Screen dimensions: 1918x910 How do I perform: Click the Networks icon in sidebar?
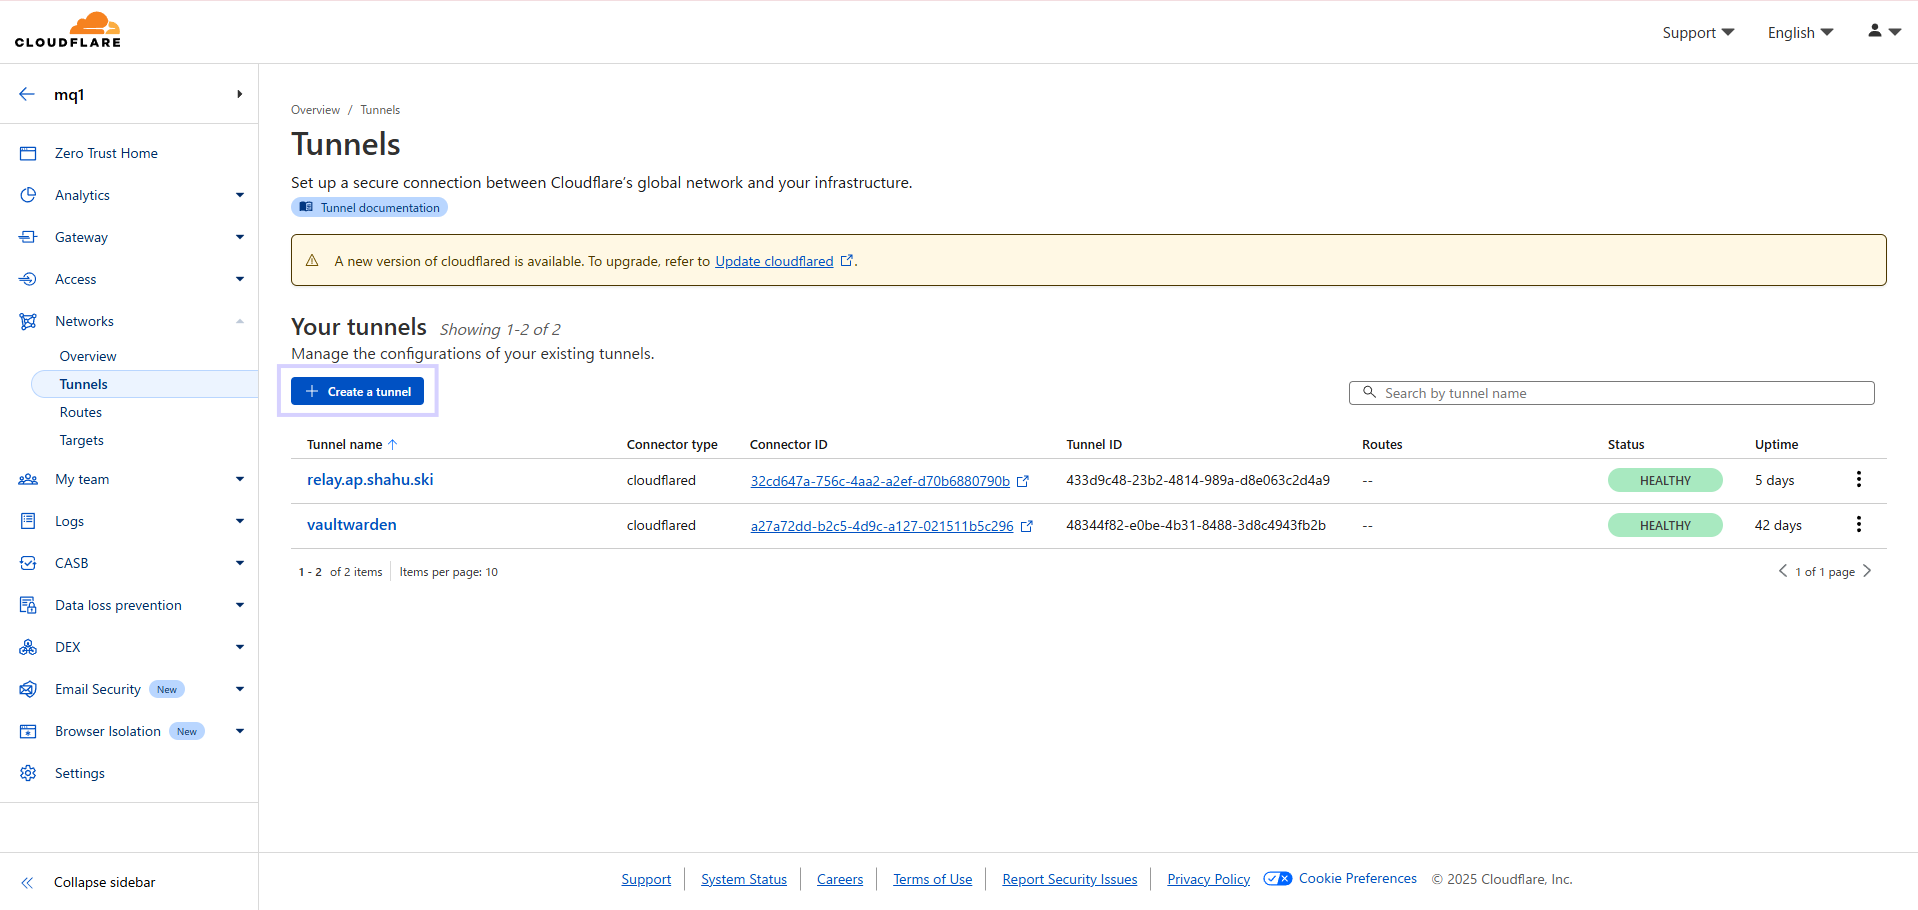tap(28, 321)
